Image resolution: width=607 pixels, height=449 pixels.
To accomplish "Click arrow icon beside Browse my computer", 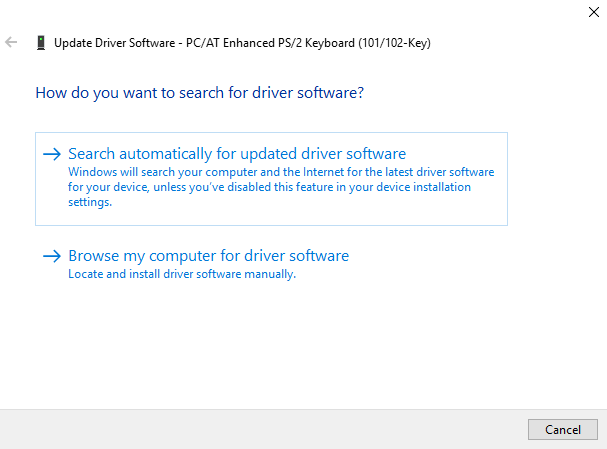I will [52, 256].
